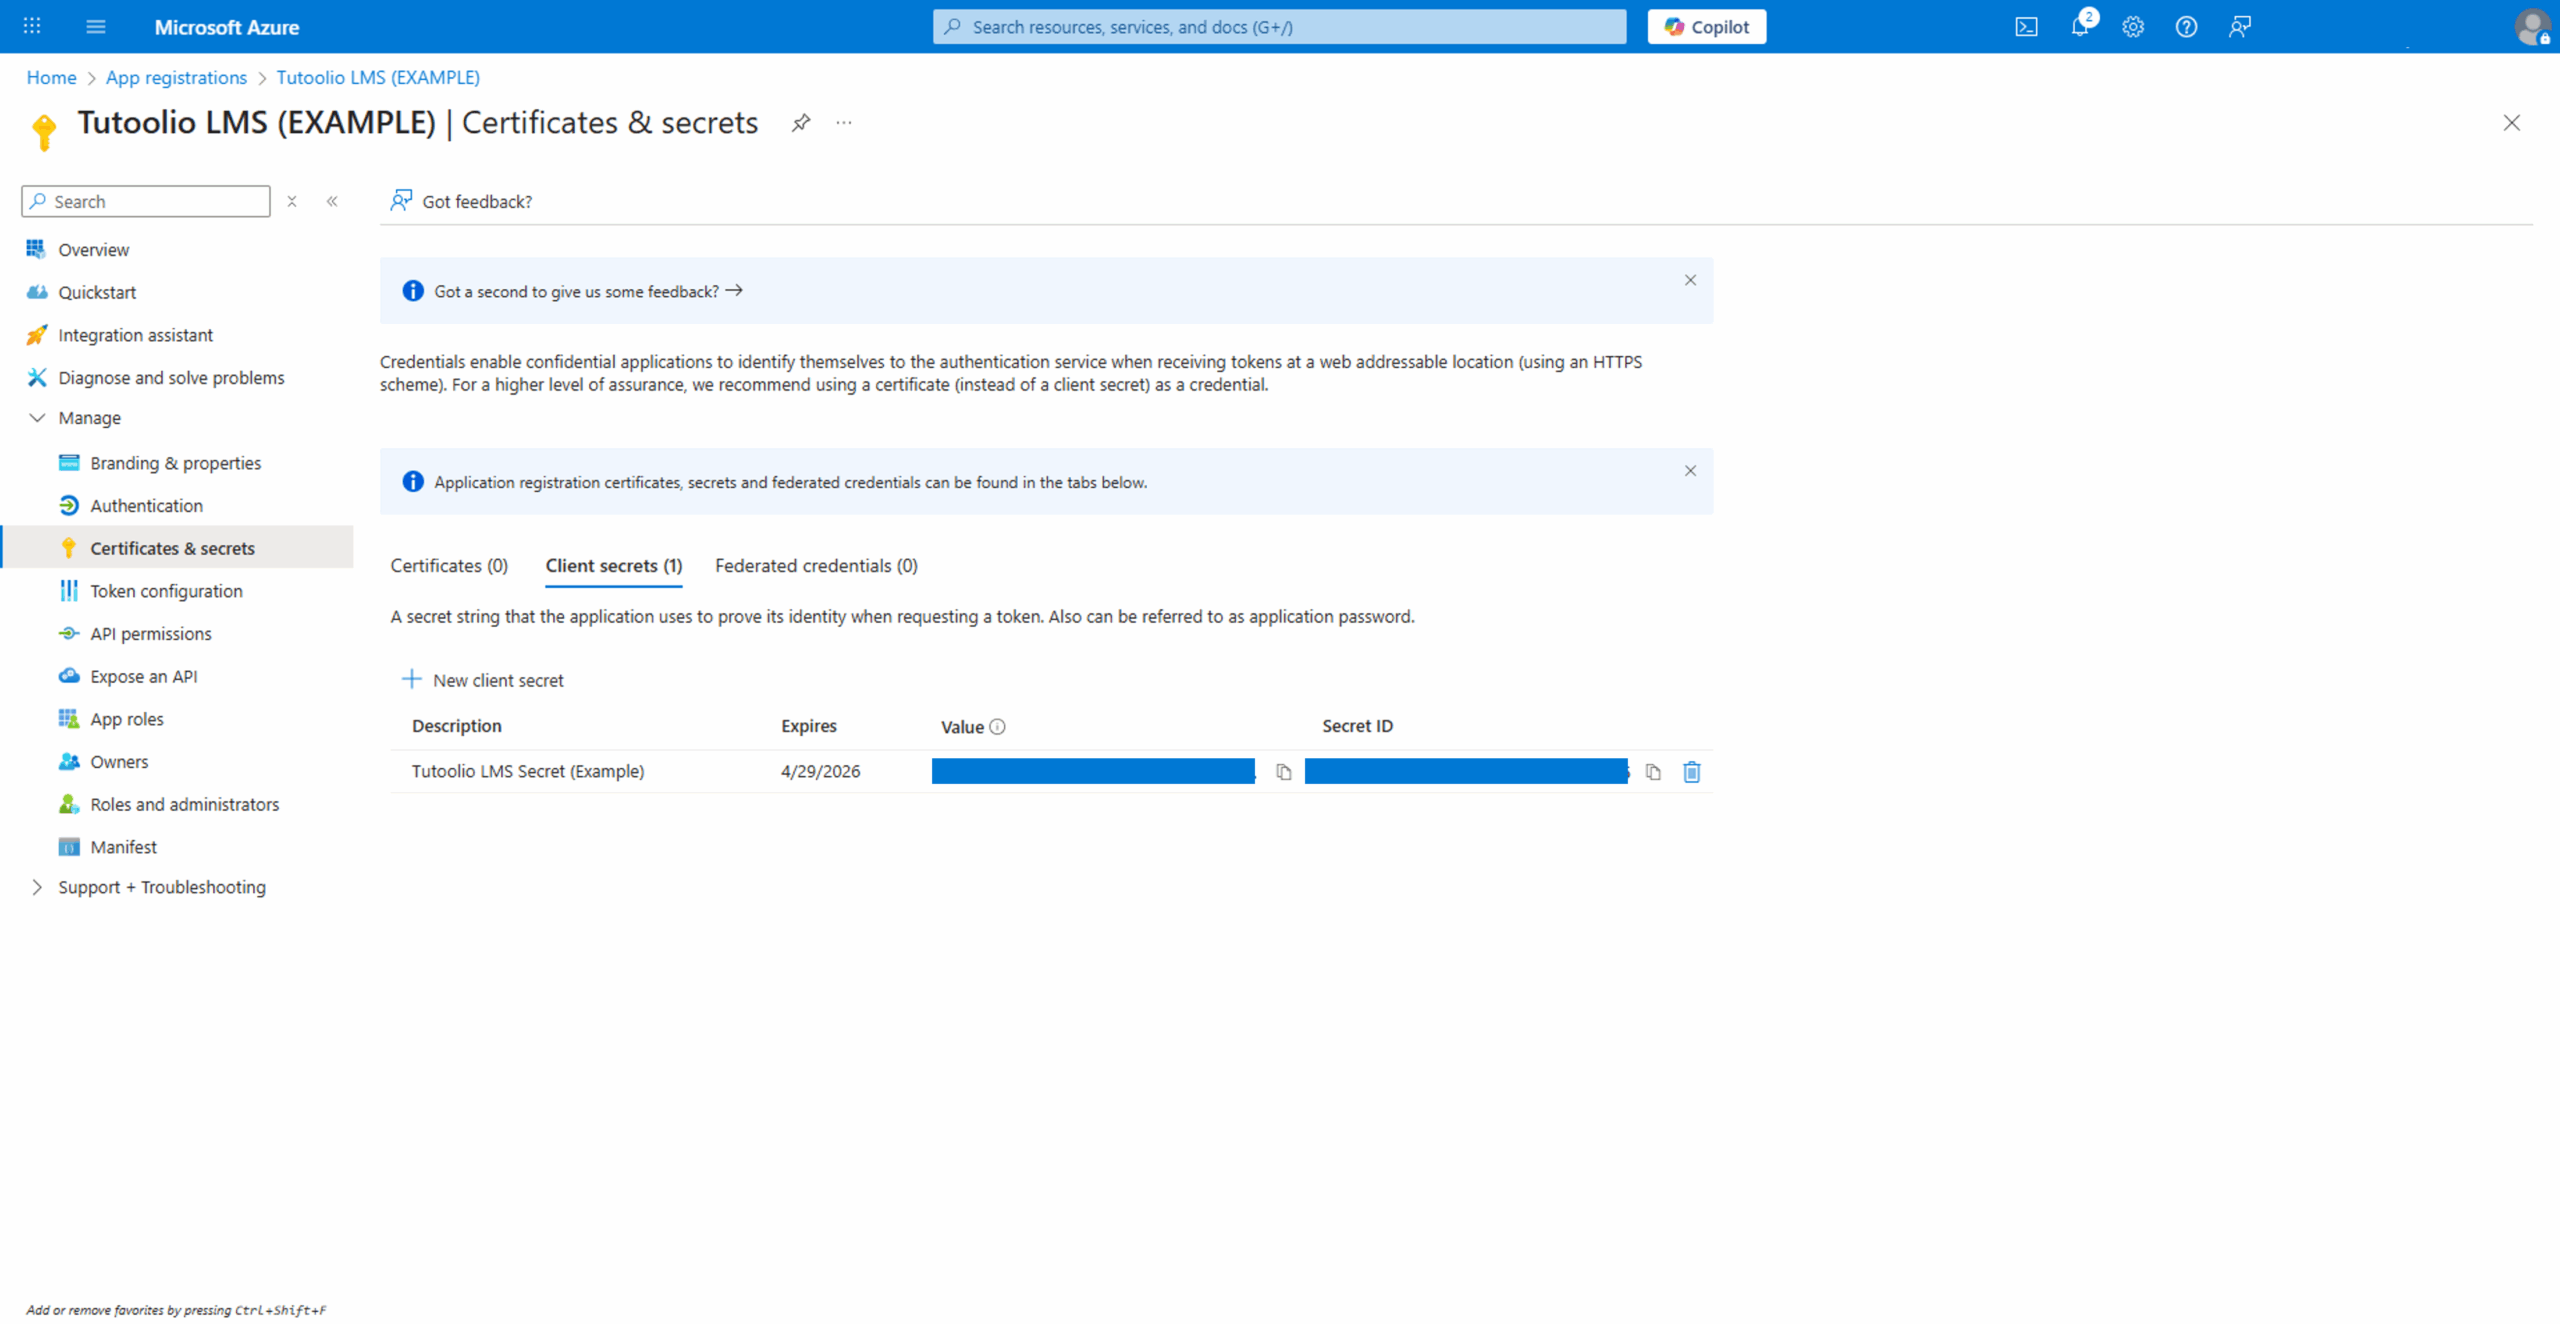
Task: Dismiss the feedback info banner
Action: [1690, 280]
